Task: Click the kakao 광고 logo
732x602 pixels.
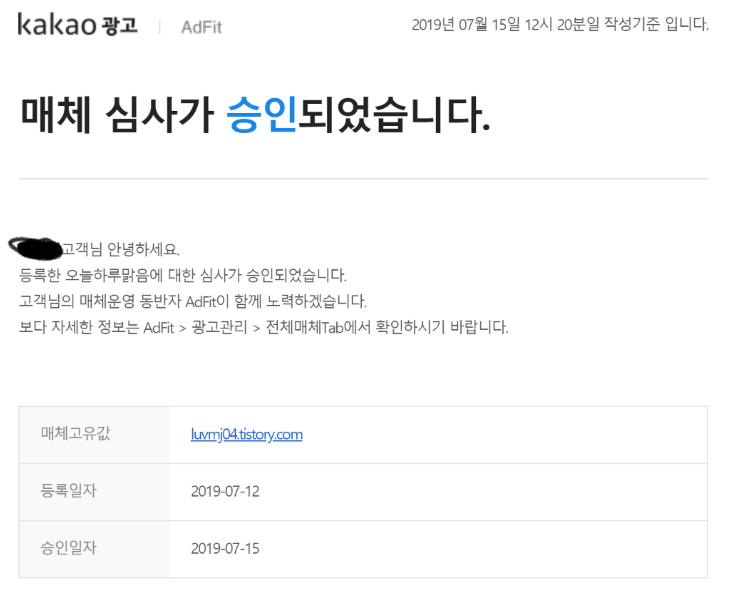Action: click(77, 25)
